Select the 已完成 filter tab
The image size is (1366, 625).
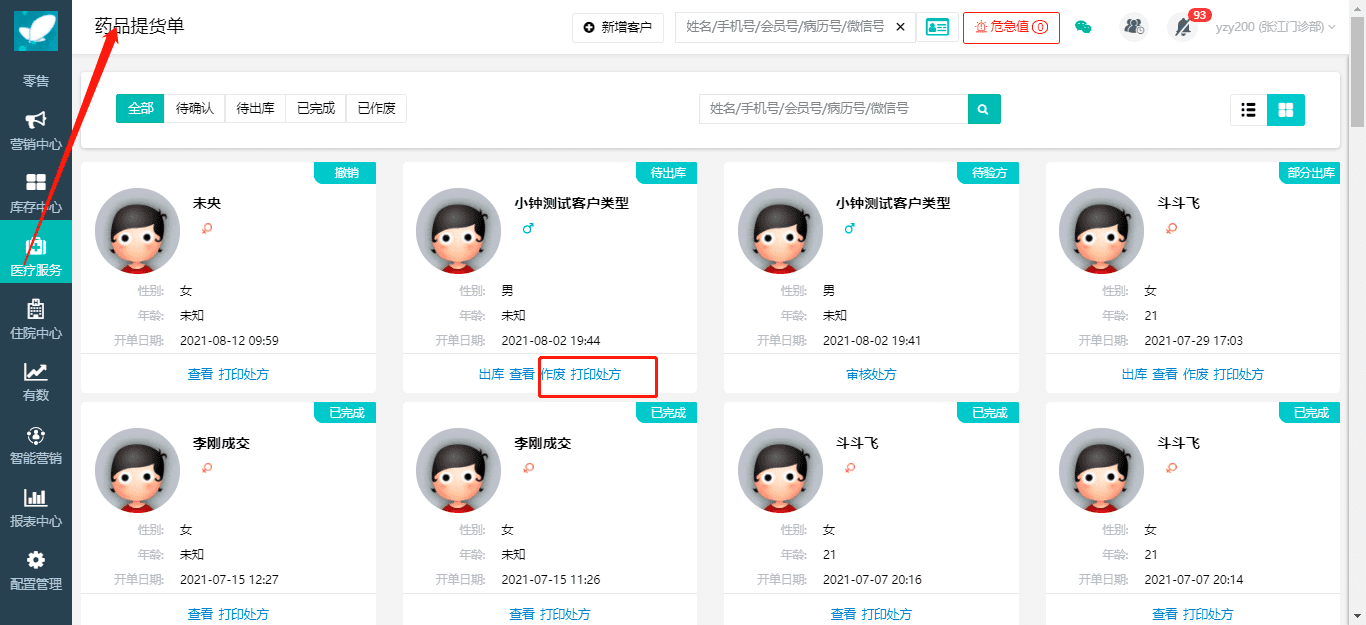[316, 108]
